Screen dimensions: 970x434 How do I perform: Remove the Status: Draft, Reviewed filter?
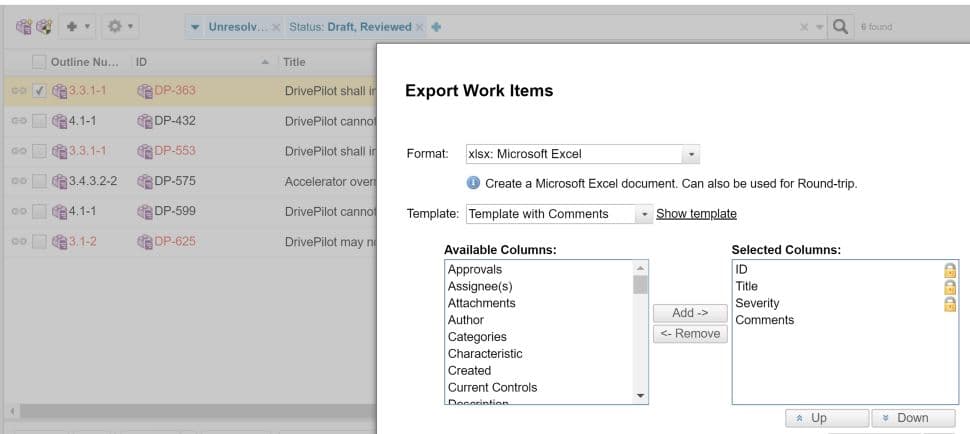pyautogui.click(x=419, y=27)
